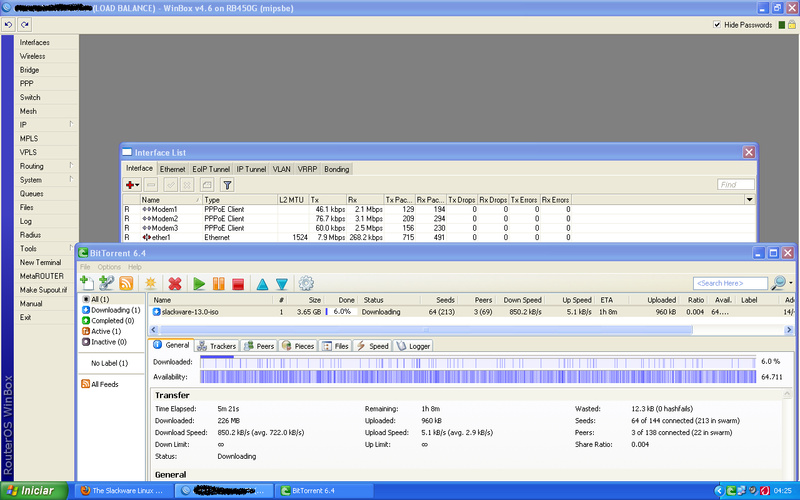The height and width of the screenshot is (500, 800).
Task: Open New Terminal in WinBox
Action: click(x=40, y=262)
